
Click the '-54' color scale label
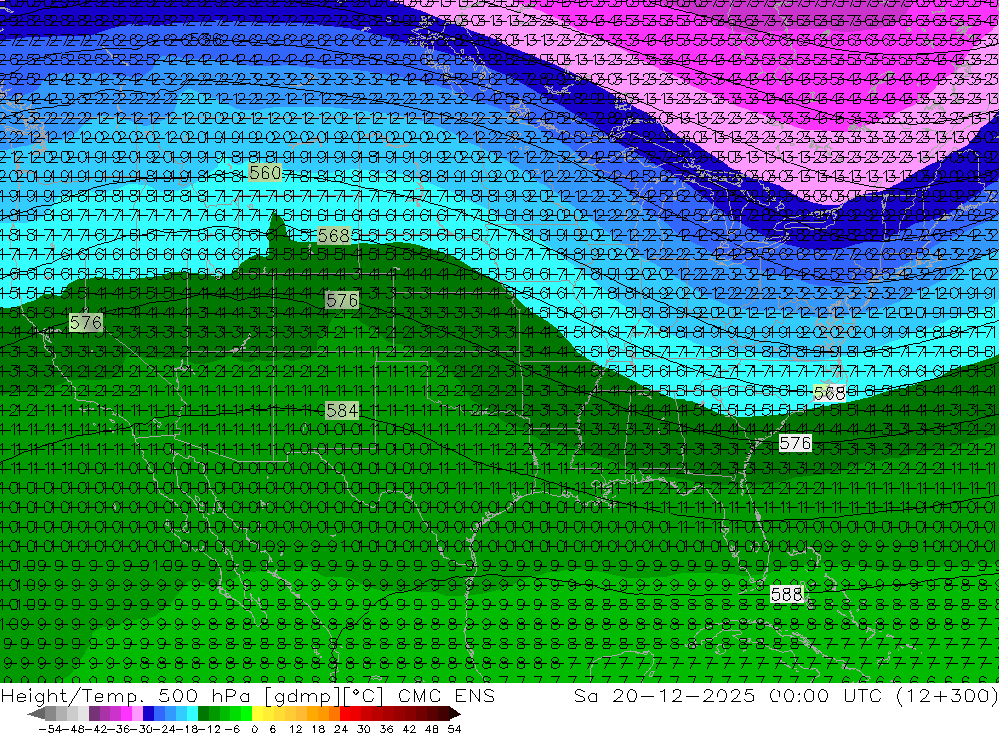point(50,729)
